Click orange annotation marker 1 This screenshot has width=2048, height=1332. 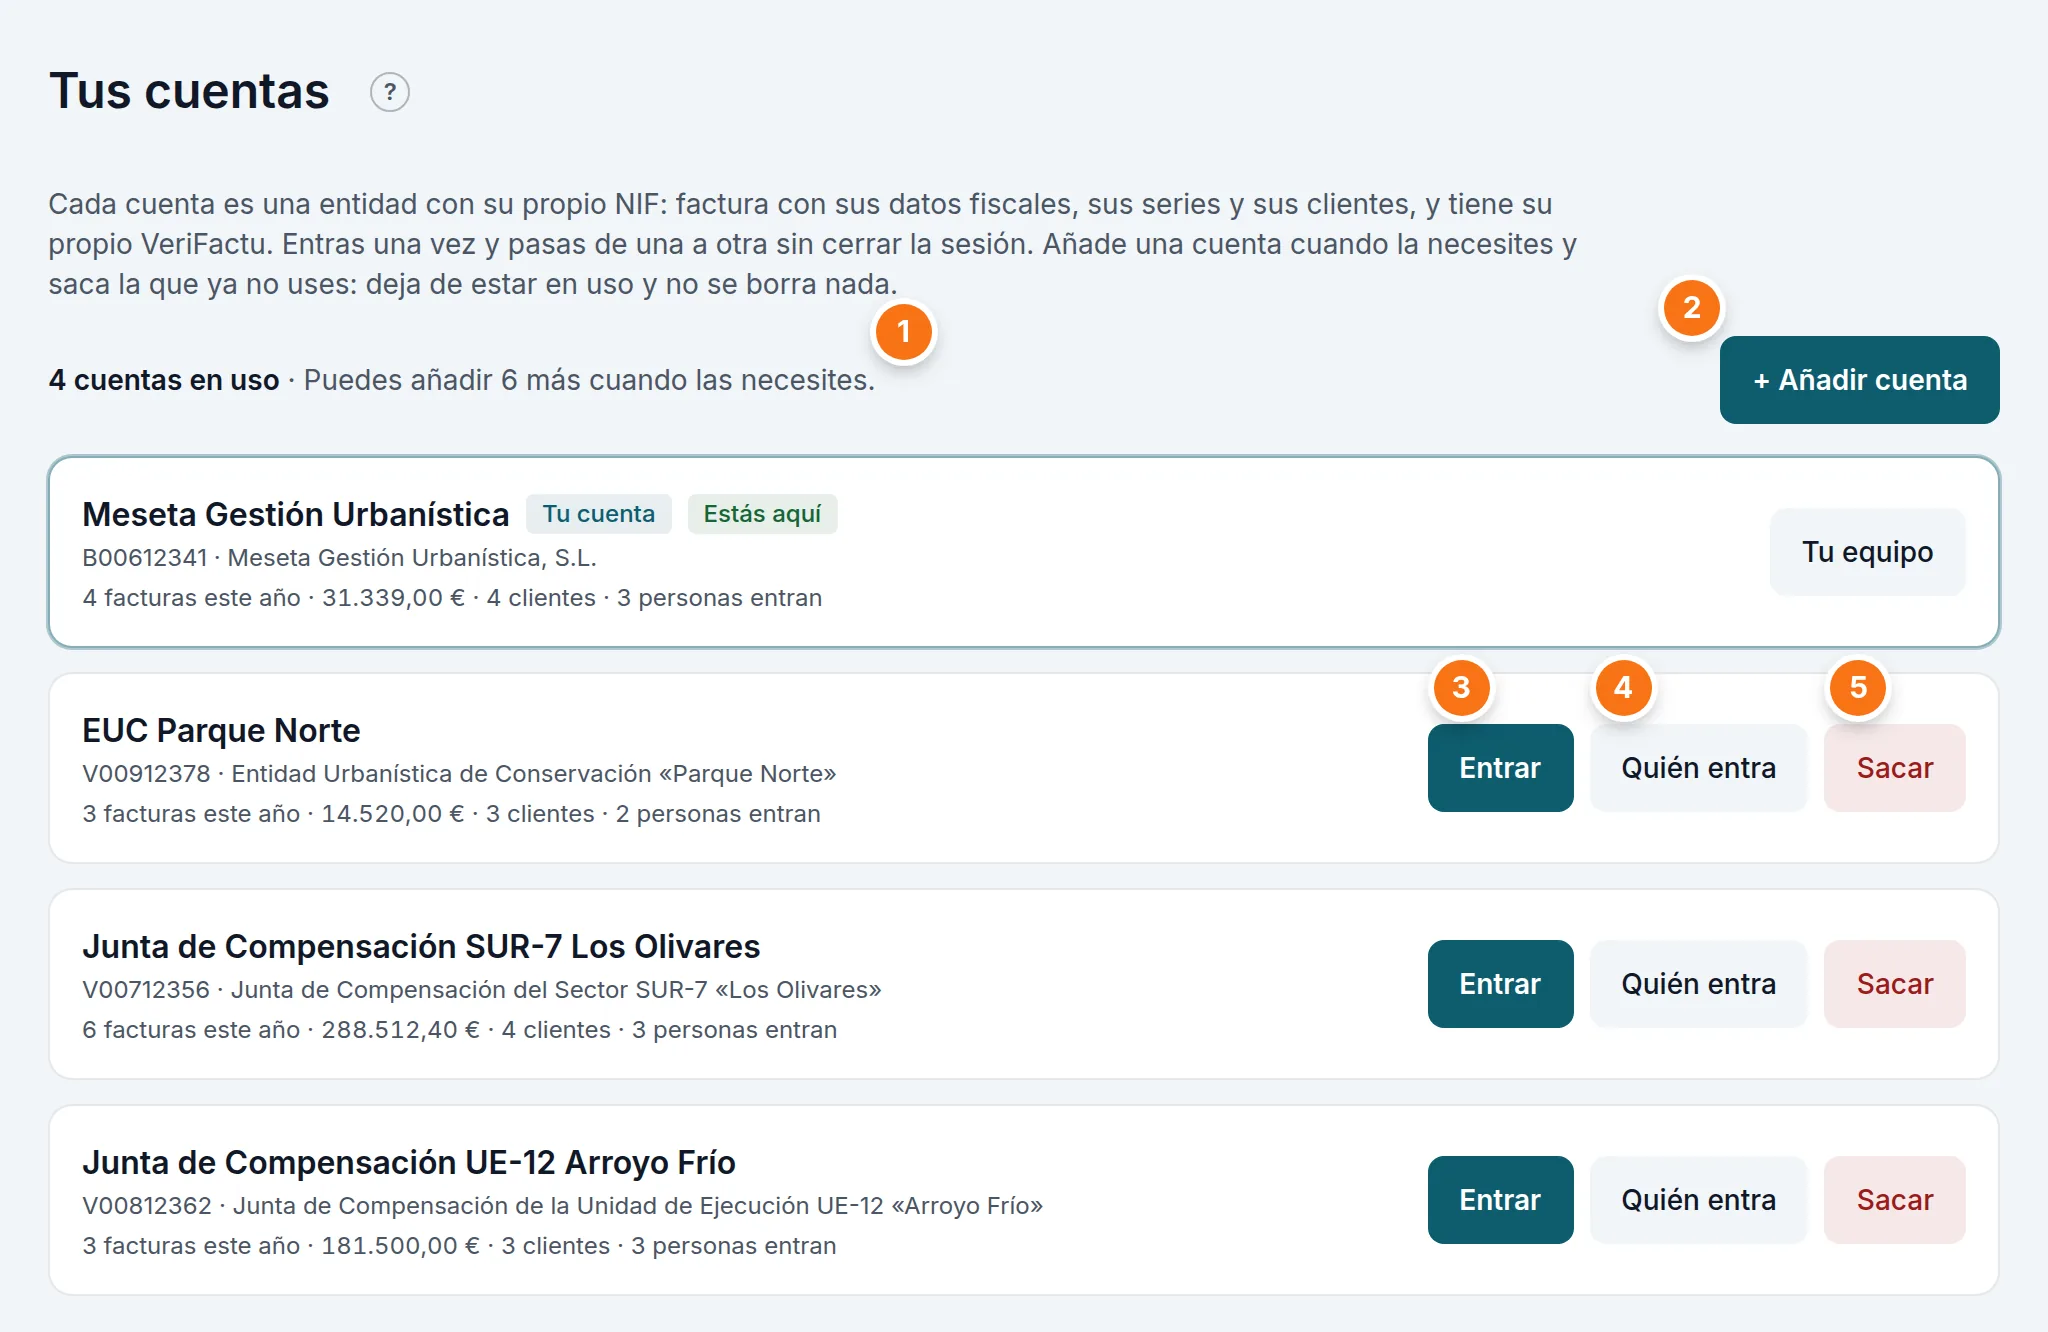pyautogui.click(x=904, y=332)
